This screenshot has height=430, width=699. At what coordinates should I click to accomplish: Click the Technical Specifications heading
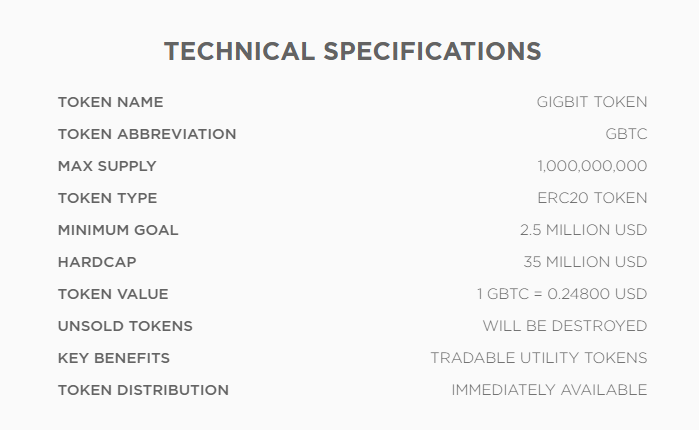click(x=353, y=51)
